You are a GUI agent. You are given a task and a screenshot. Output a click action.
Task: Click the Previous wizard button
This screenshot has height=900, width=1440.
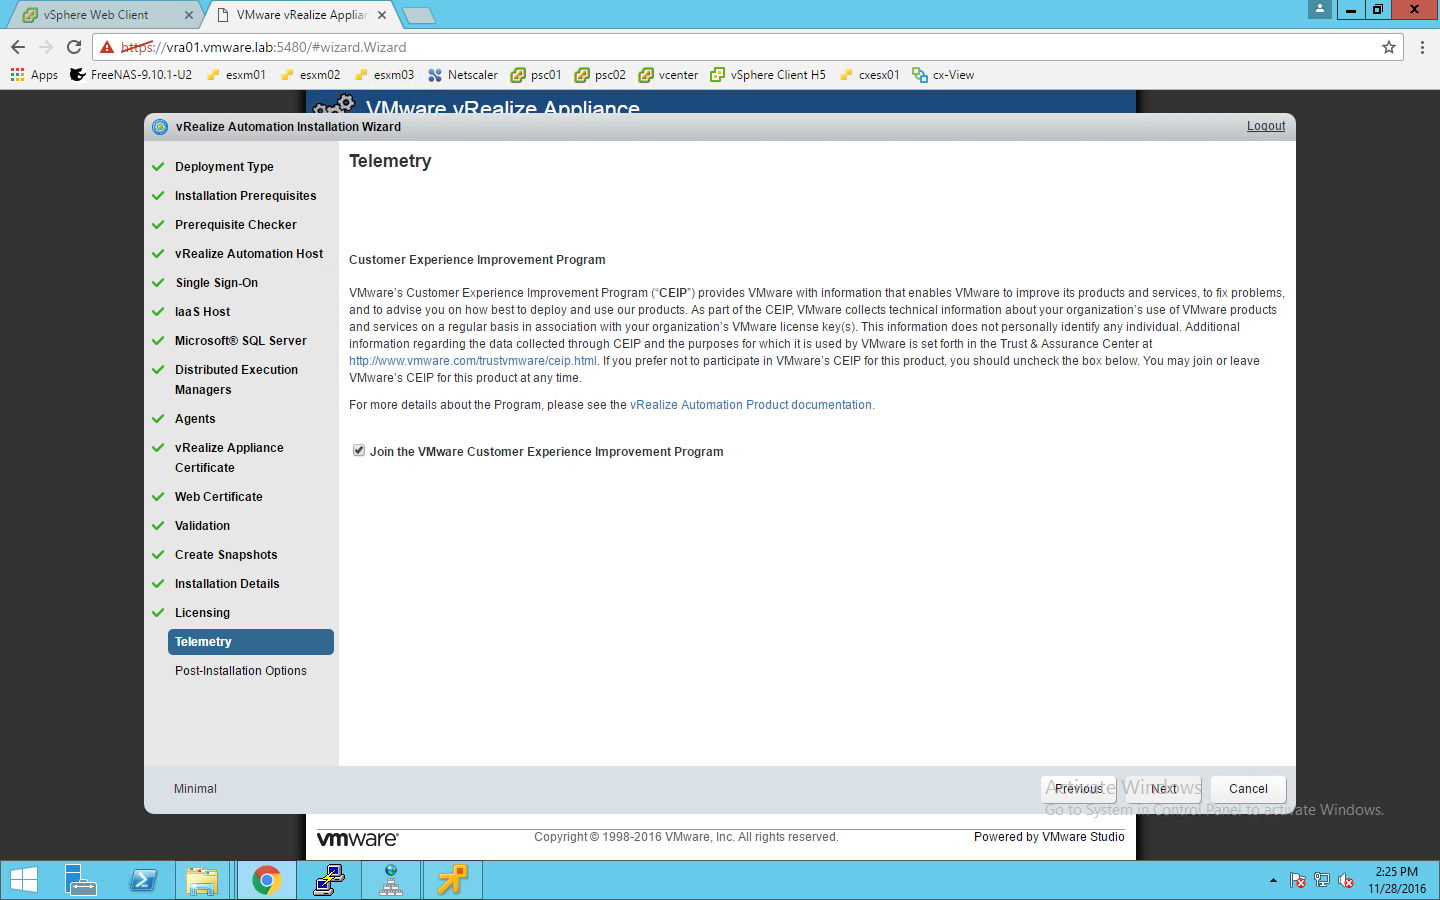click(x=1078, y=789)
